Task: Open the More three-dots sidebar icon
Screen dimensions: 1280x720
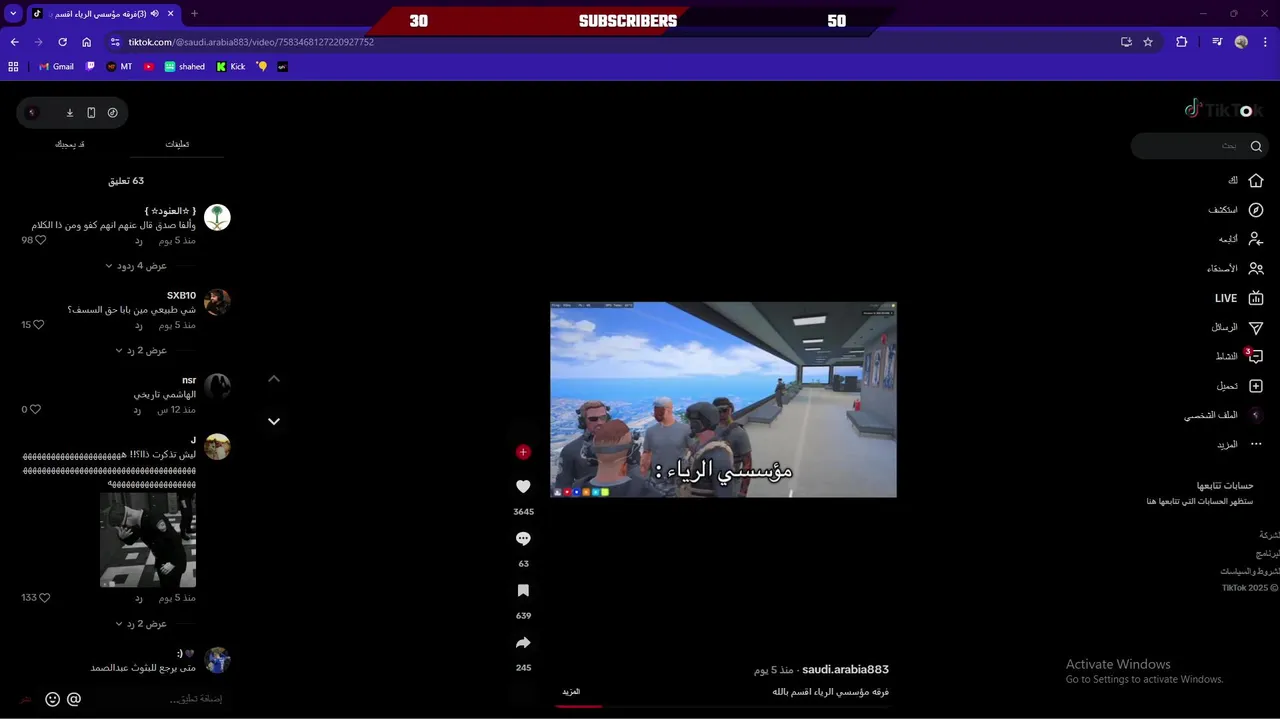Action: coord(1256,444)
